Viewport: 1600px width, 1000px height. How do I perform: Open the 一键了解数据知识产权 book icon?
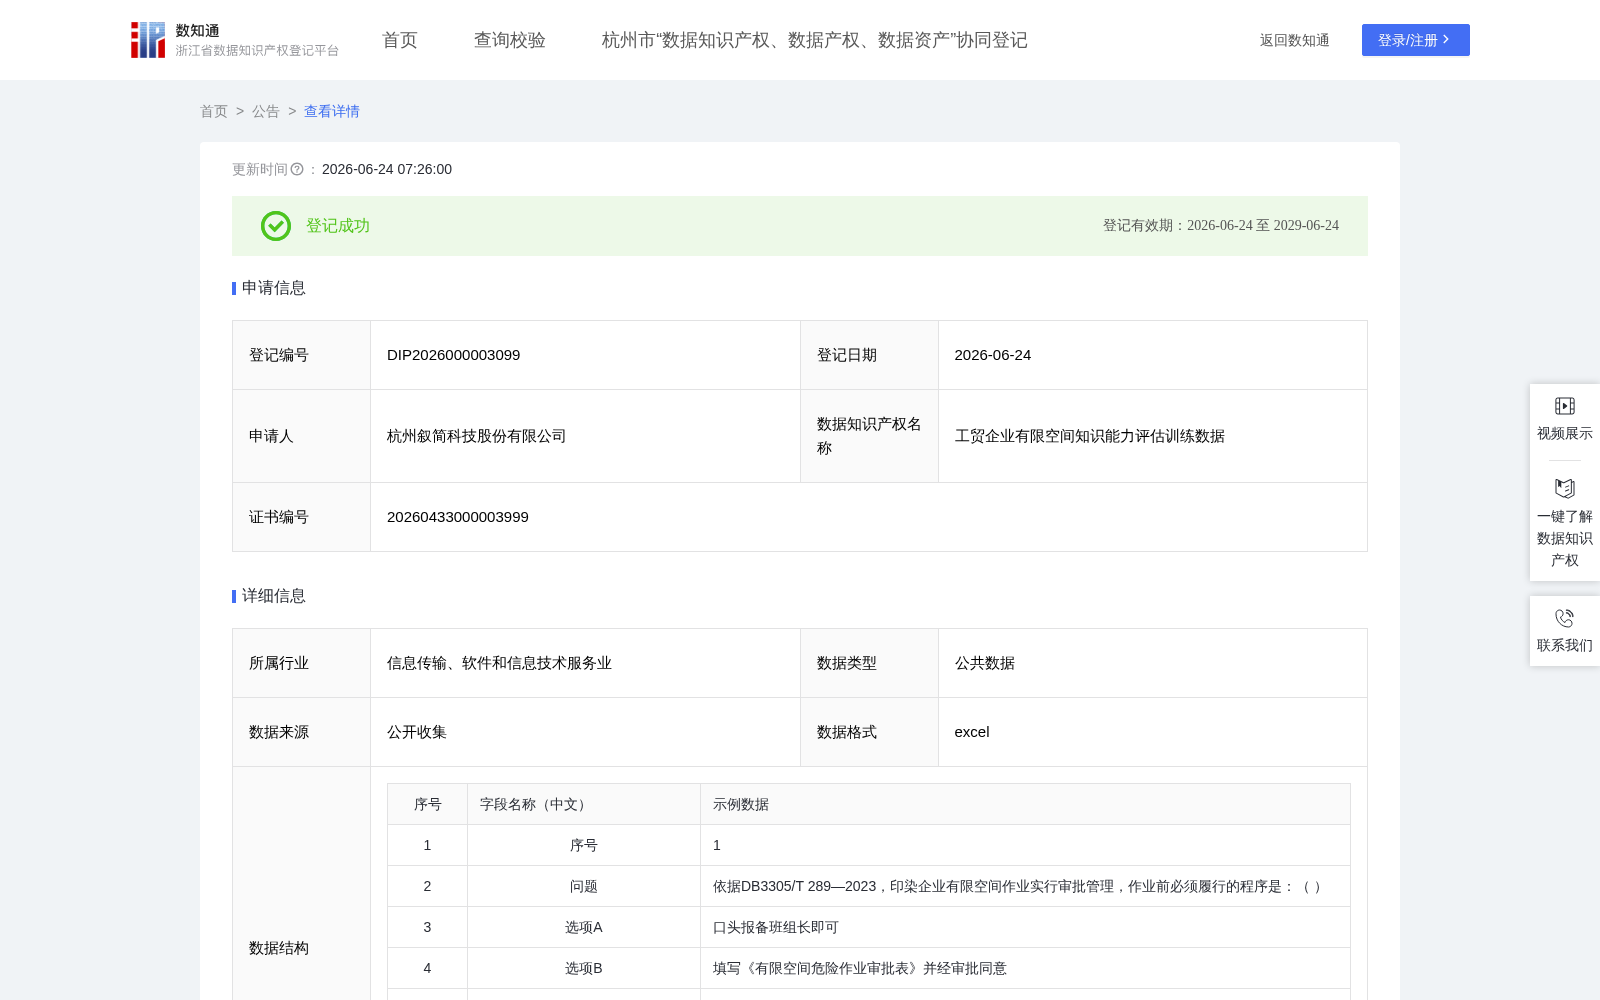pyautogui.click(x=1565, y=489)
